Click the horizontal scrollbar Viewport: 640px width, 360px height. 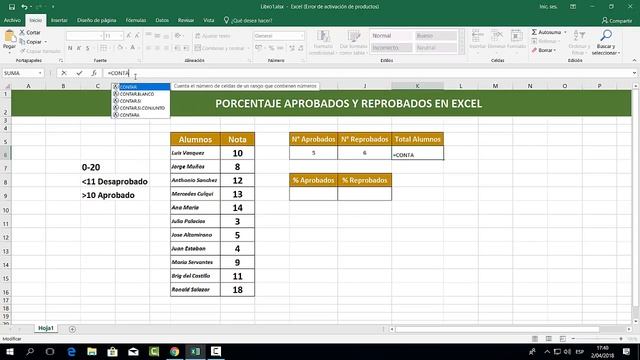pyautogui.click(x=496, y=329)
